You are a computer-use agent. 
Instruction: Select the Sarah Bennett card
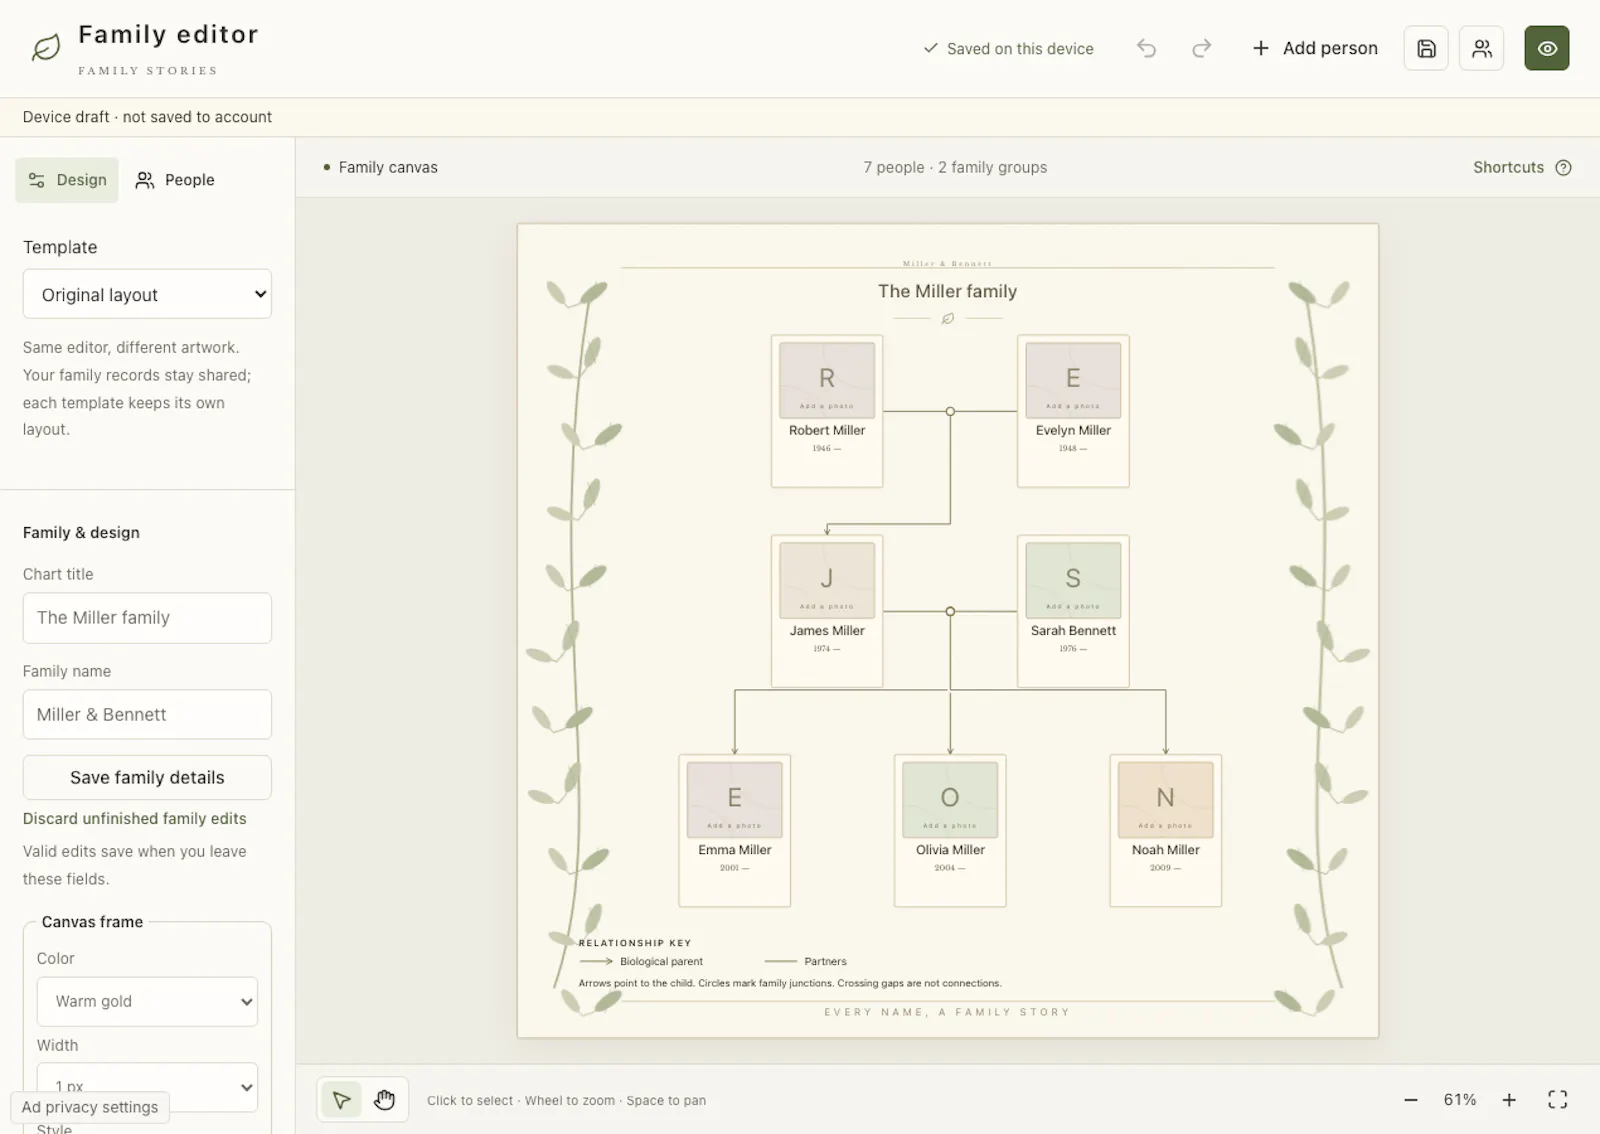1073,611
